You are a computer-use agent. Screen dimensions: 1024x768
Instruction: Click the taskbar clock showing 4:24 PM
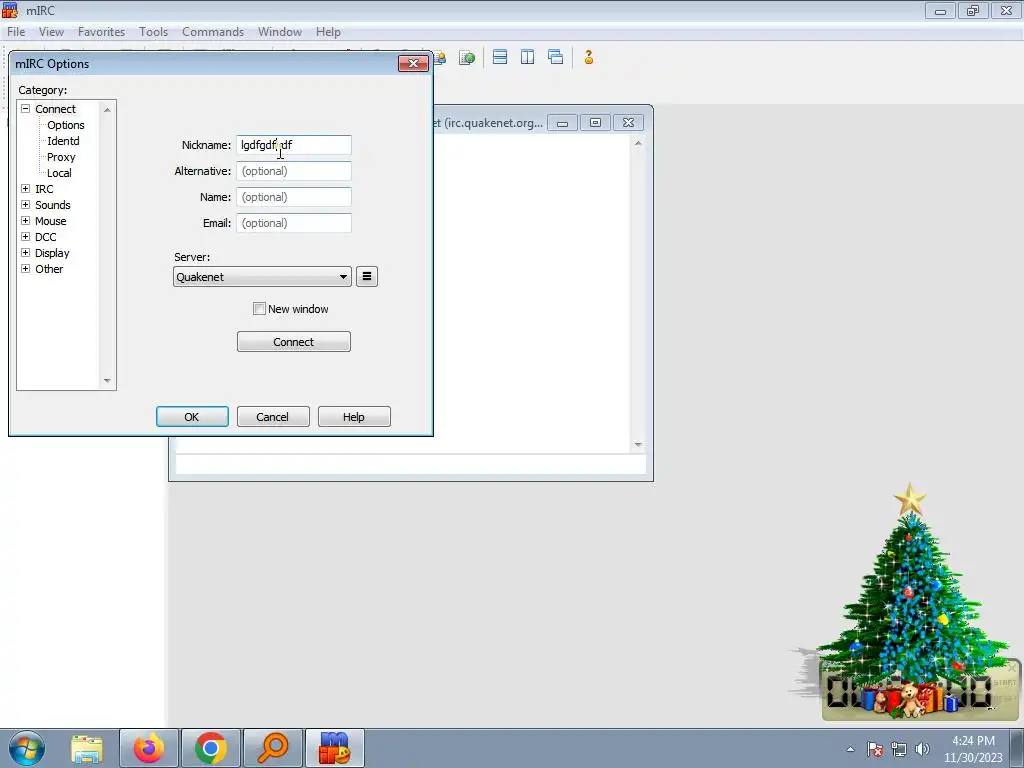click(973, 749)
